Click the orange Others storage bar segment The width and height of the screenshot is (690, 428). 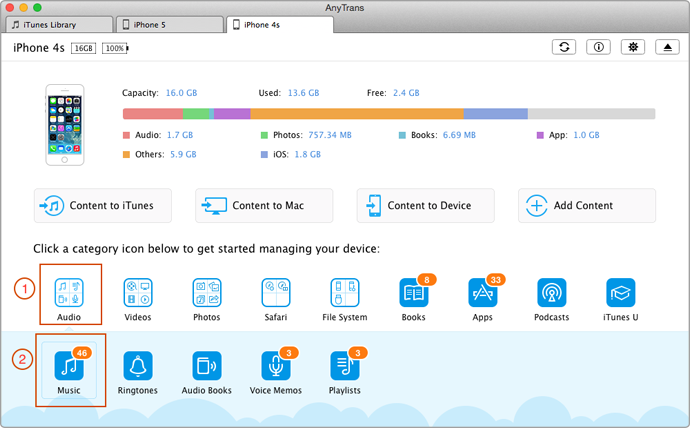357,114
